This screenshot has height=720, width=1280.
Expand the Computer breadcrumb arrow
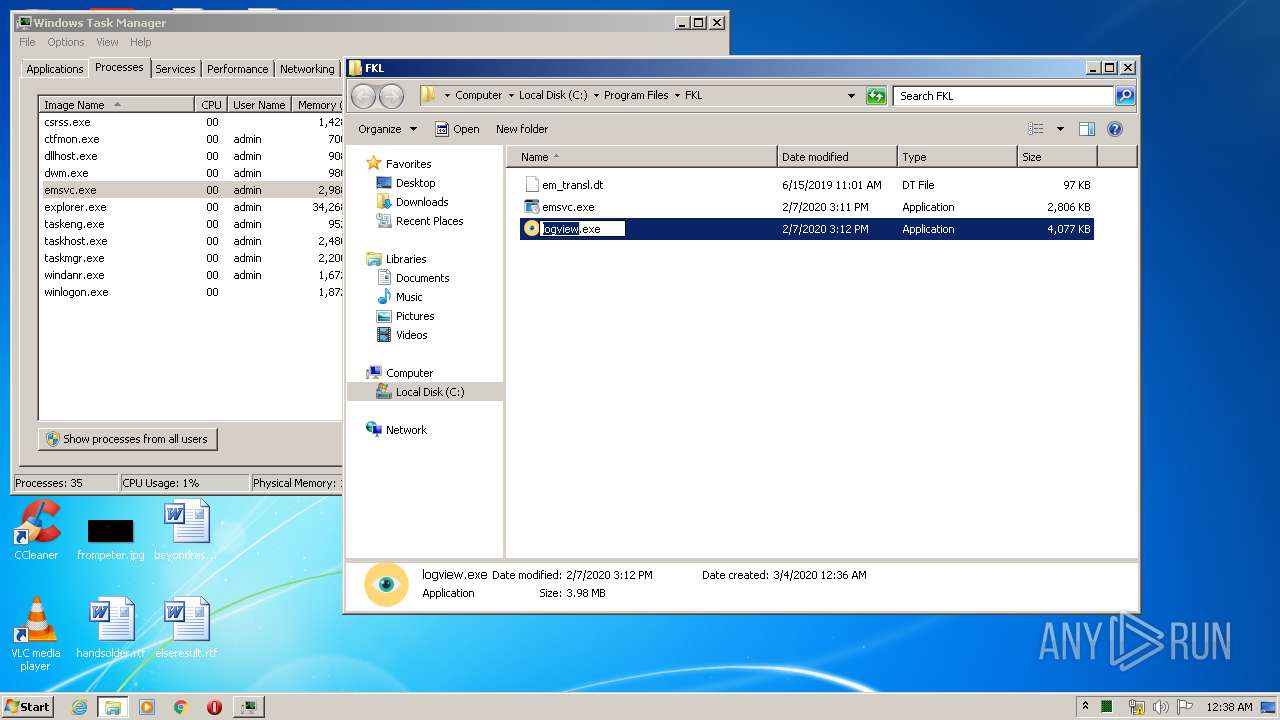(511, 96)
